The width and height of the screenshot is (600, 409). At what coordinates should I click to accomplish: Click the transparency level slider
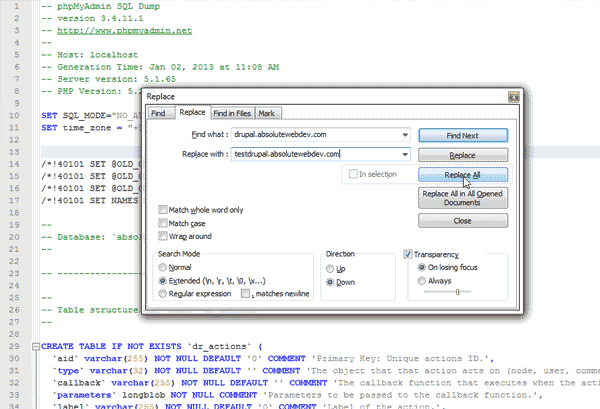pyautogui.click(x=458, y=293)
